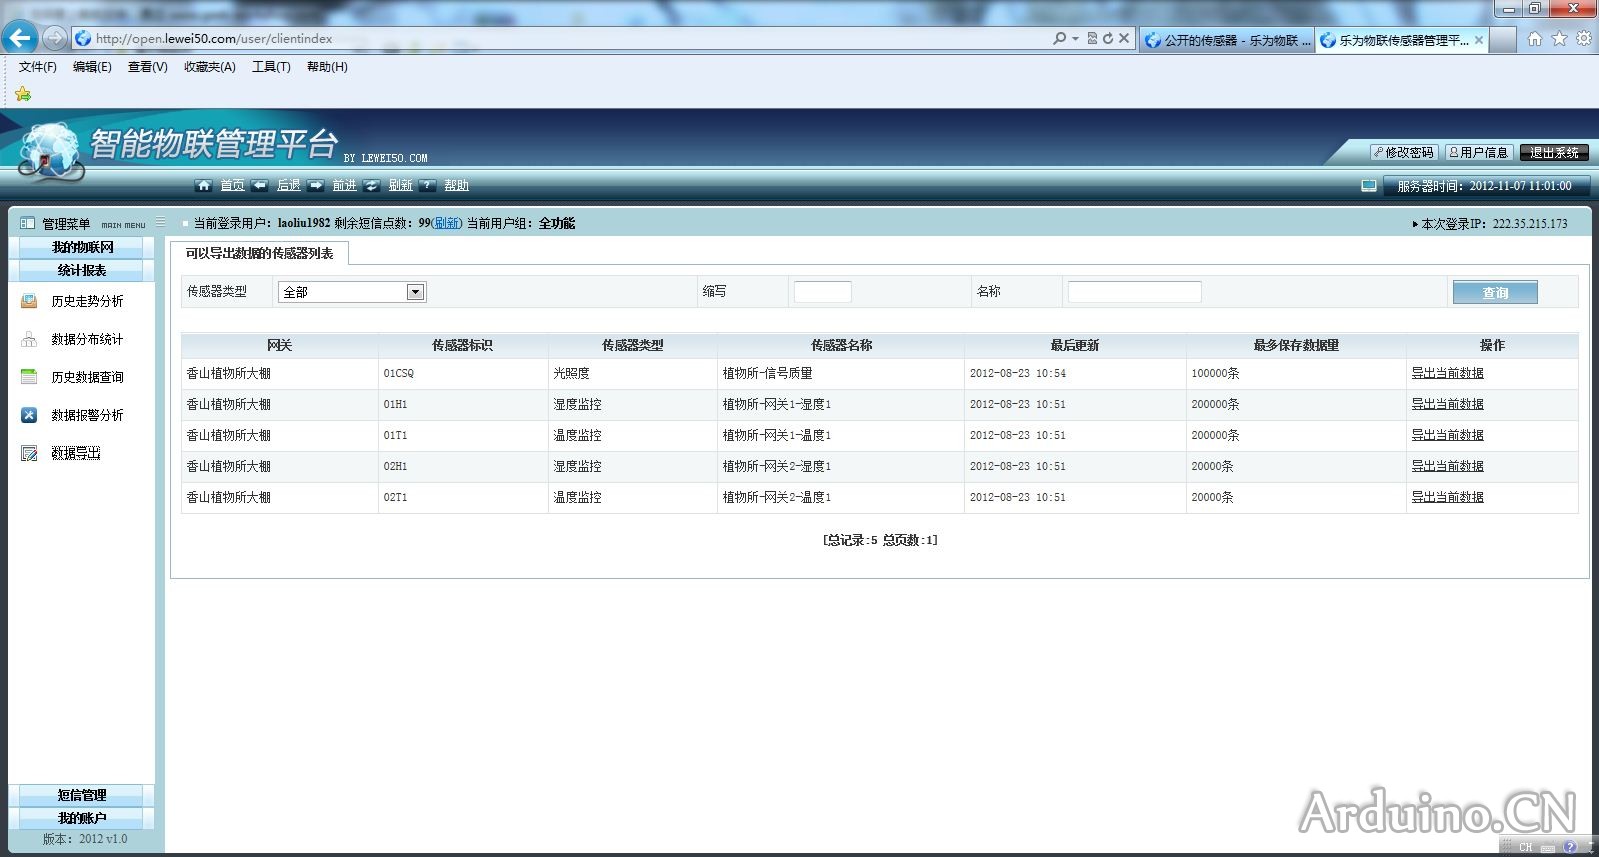The height and width of the screenshot is (857, 1599).
Task: Click the 用户信息 button
Action: 1478,153
